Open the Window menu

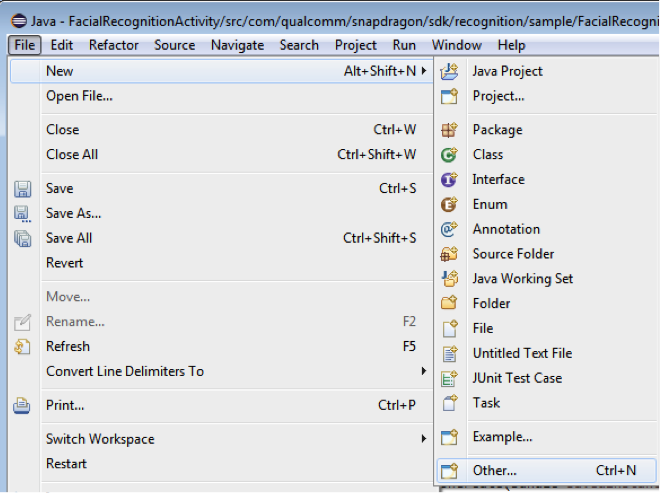457,45
